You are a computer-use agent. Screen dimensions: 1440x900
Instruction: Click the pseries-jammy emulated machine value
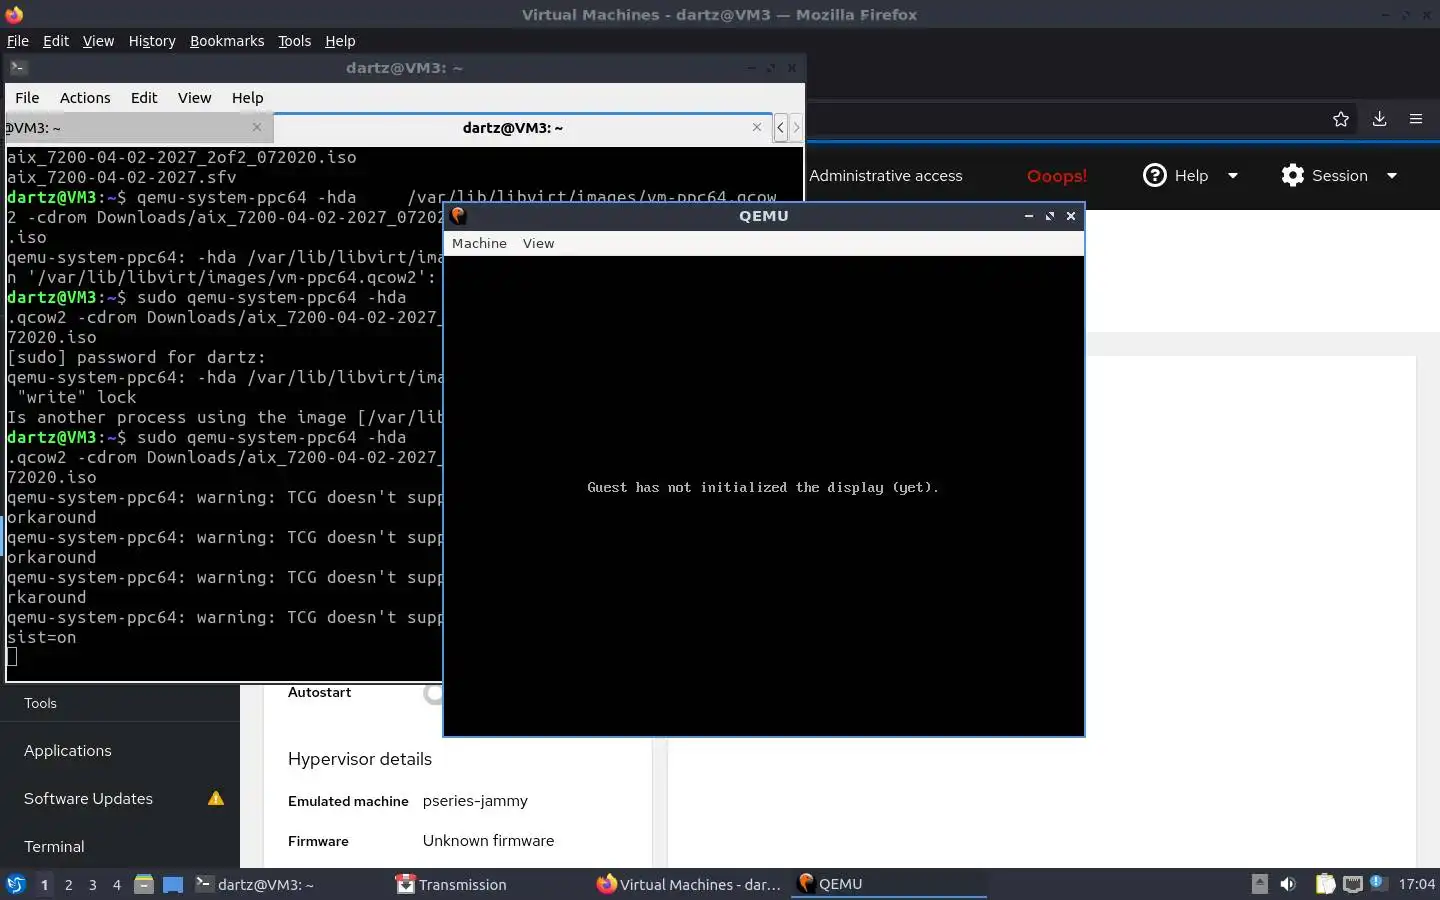tap(475, 801)
